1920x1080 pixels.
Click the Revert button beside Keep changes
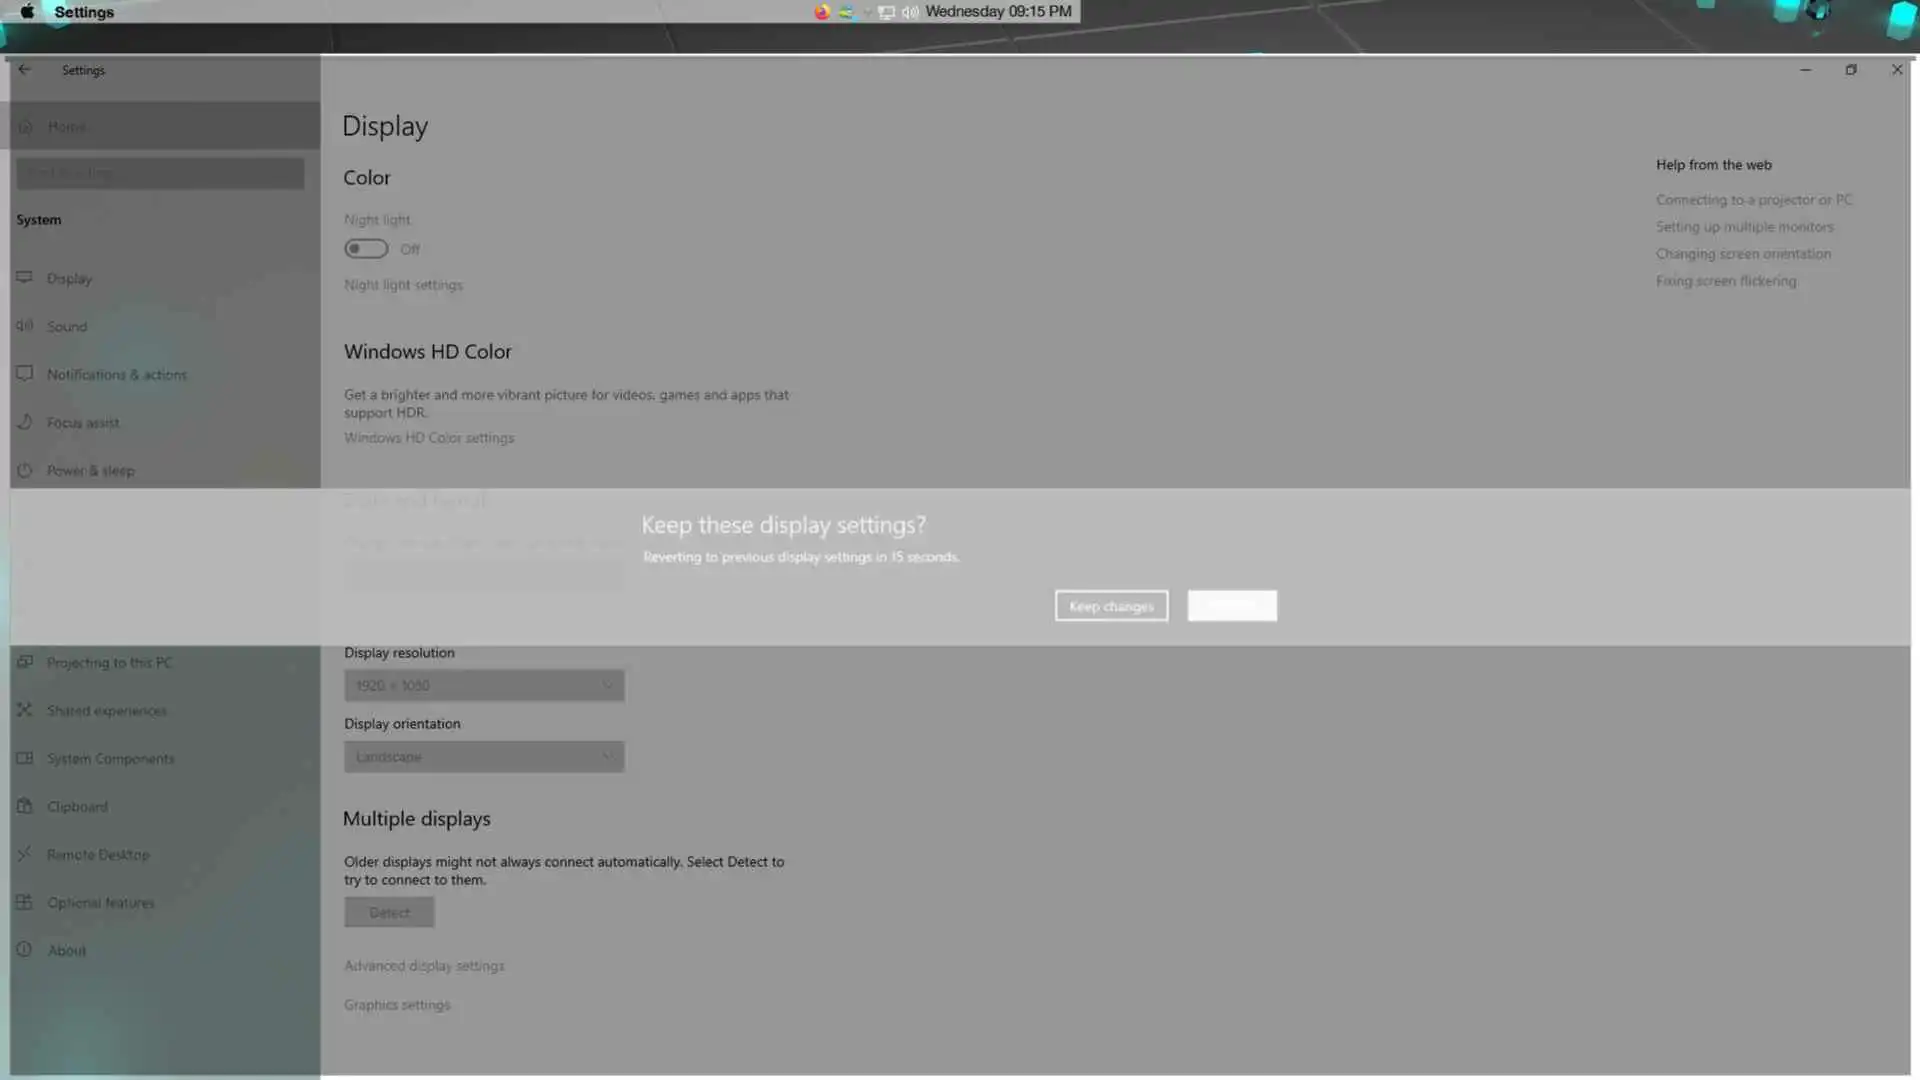coord(1231,606)
